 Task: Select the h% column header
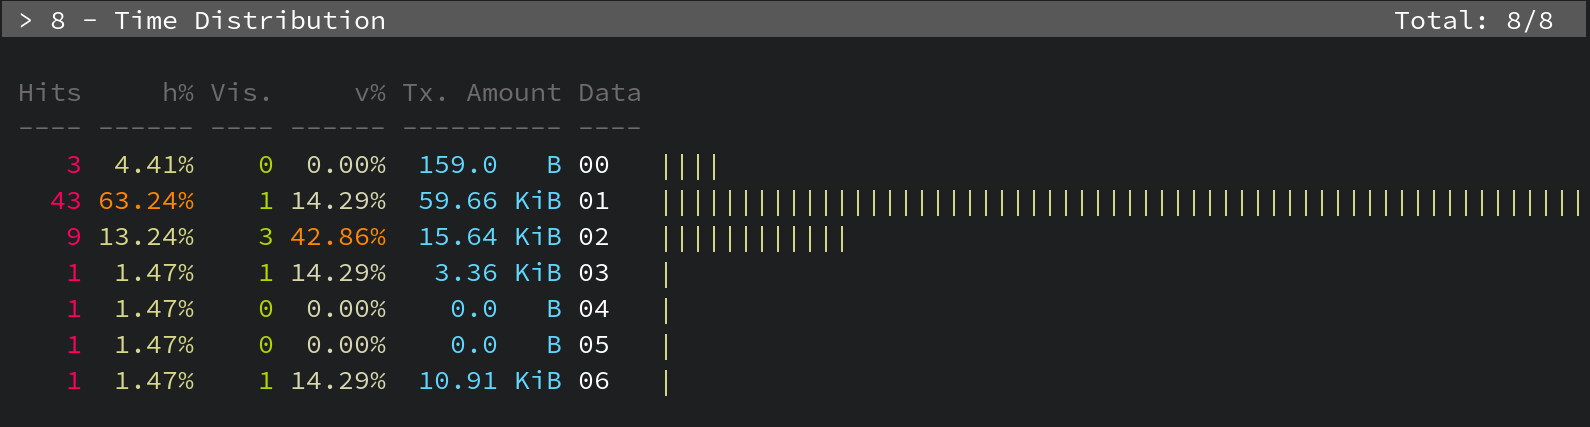point(178,93)
